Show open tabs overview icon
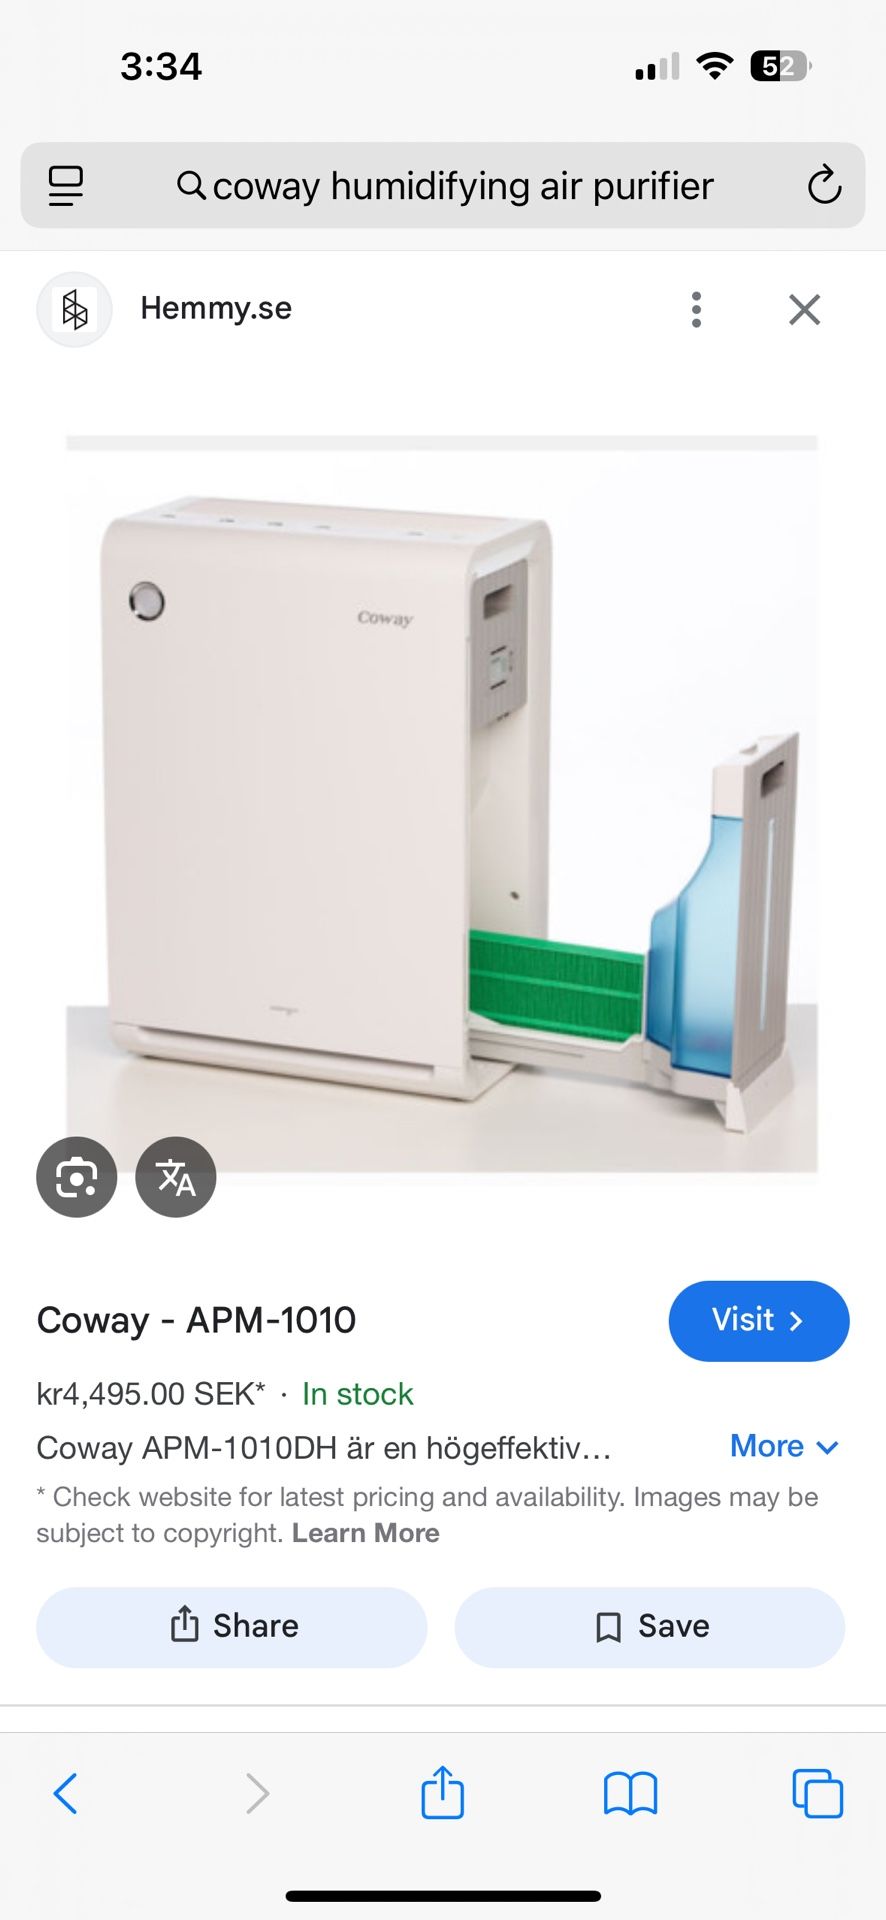Screen dimensions: 886x1920 [x=818, y=1793]
